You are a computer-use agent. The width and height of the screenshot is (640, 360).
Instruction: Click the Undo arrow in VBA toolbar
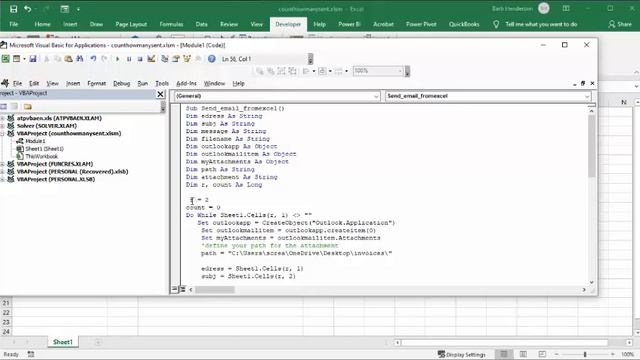[x=93, y=59]
